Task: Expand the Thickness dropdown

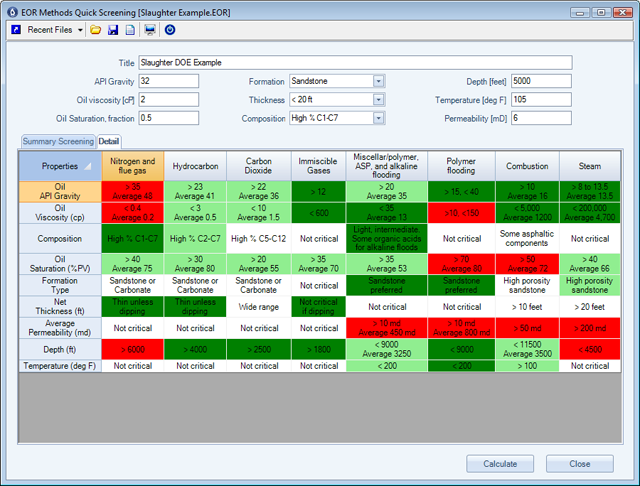Action: pyautogui.click(x=378, y=100)
